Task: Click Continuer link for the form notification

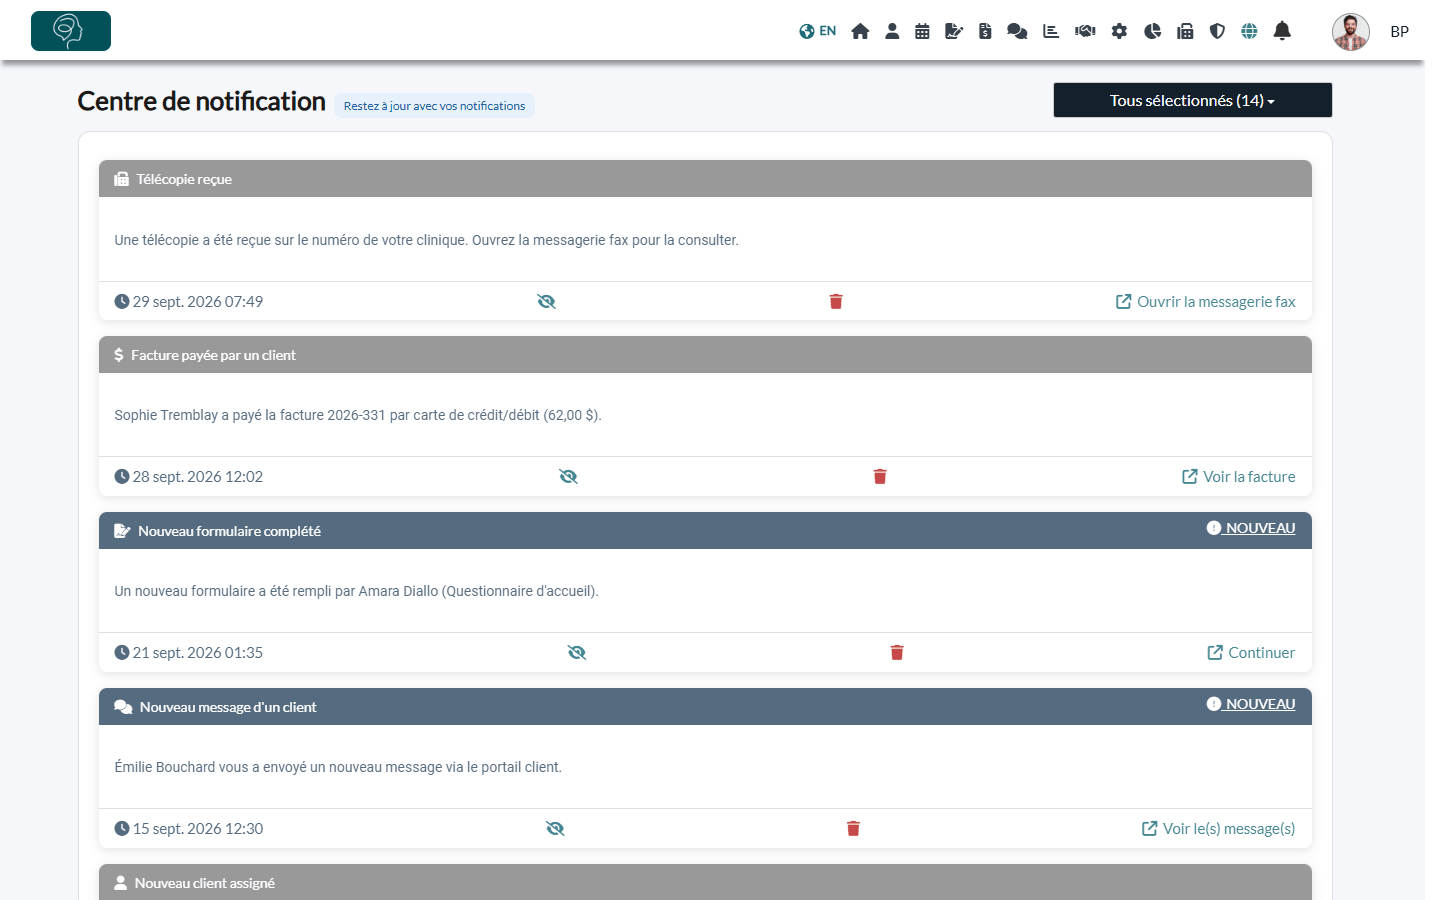Action: [1251, 652]
